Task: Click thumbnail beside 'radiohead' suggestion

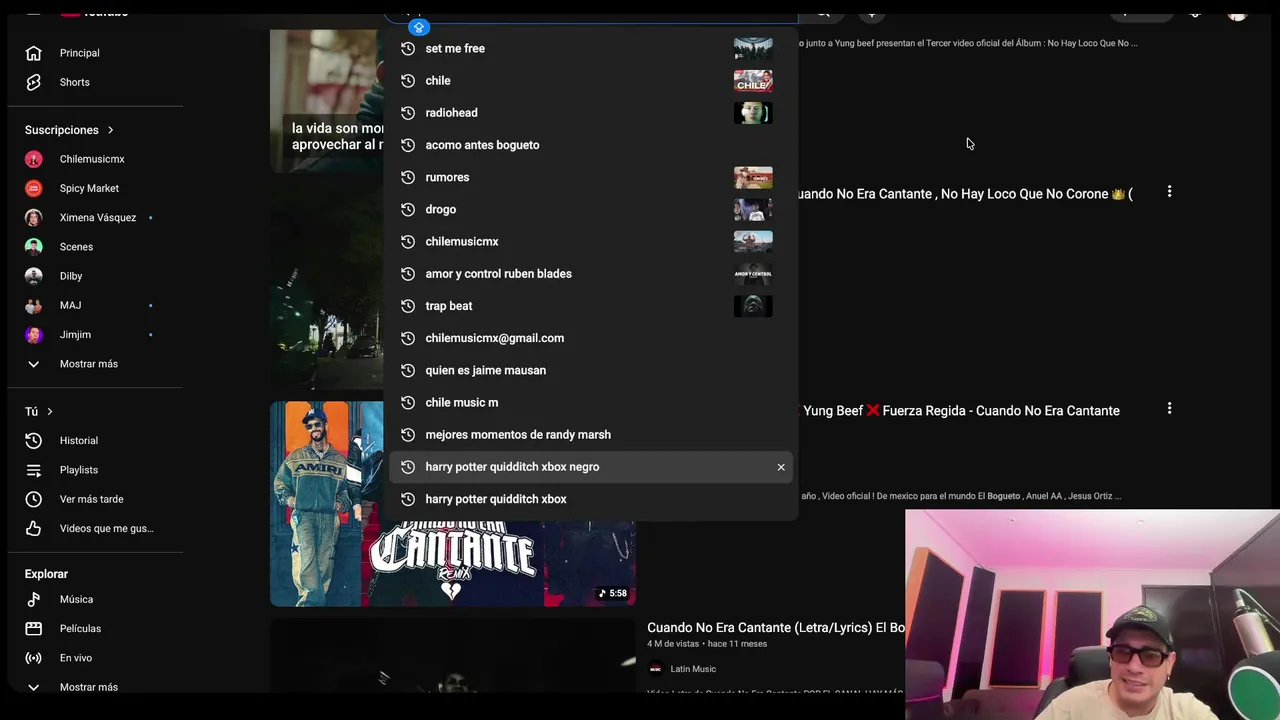Action: tap(753, 113)
